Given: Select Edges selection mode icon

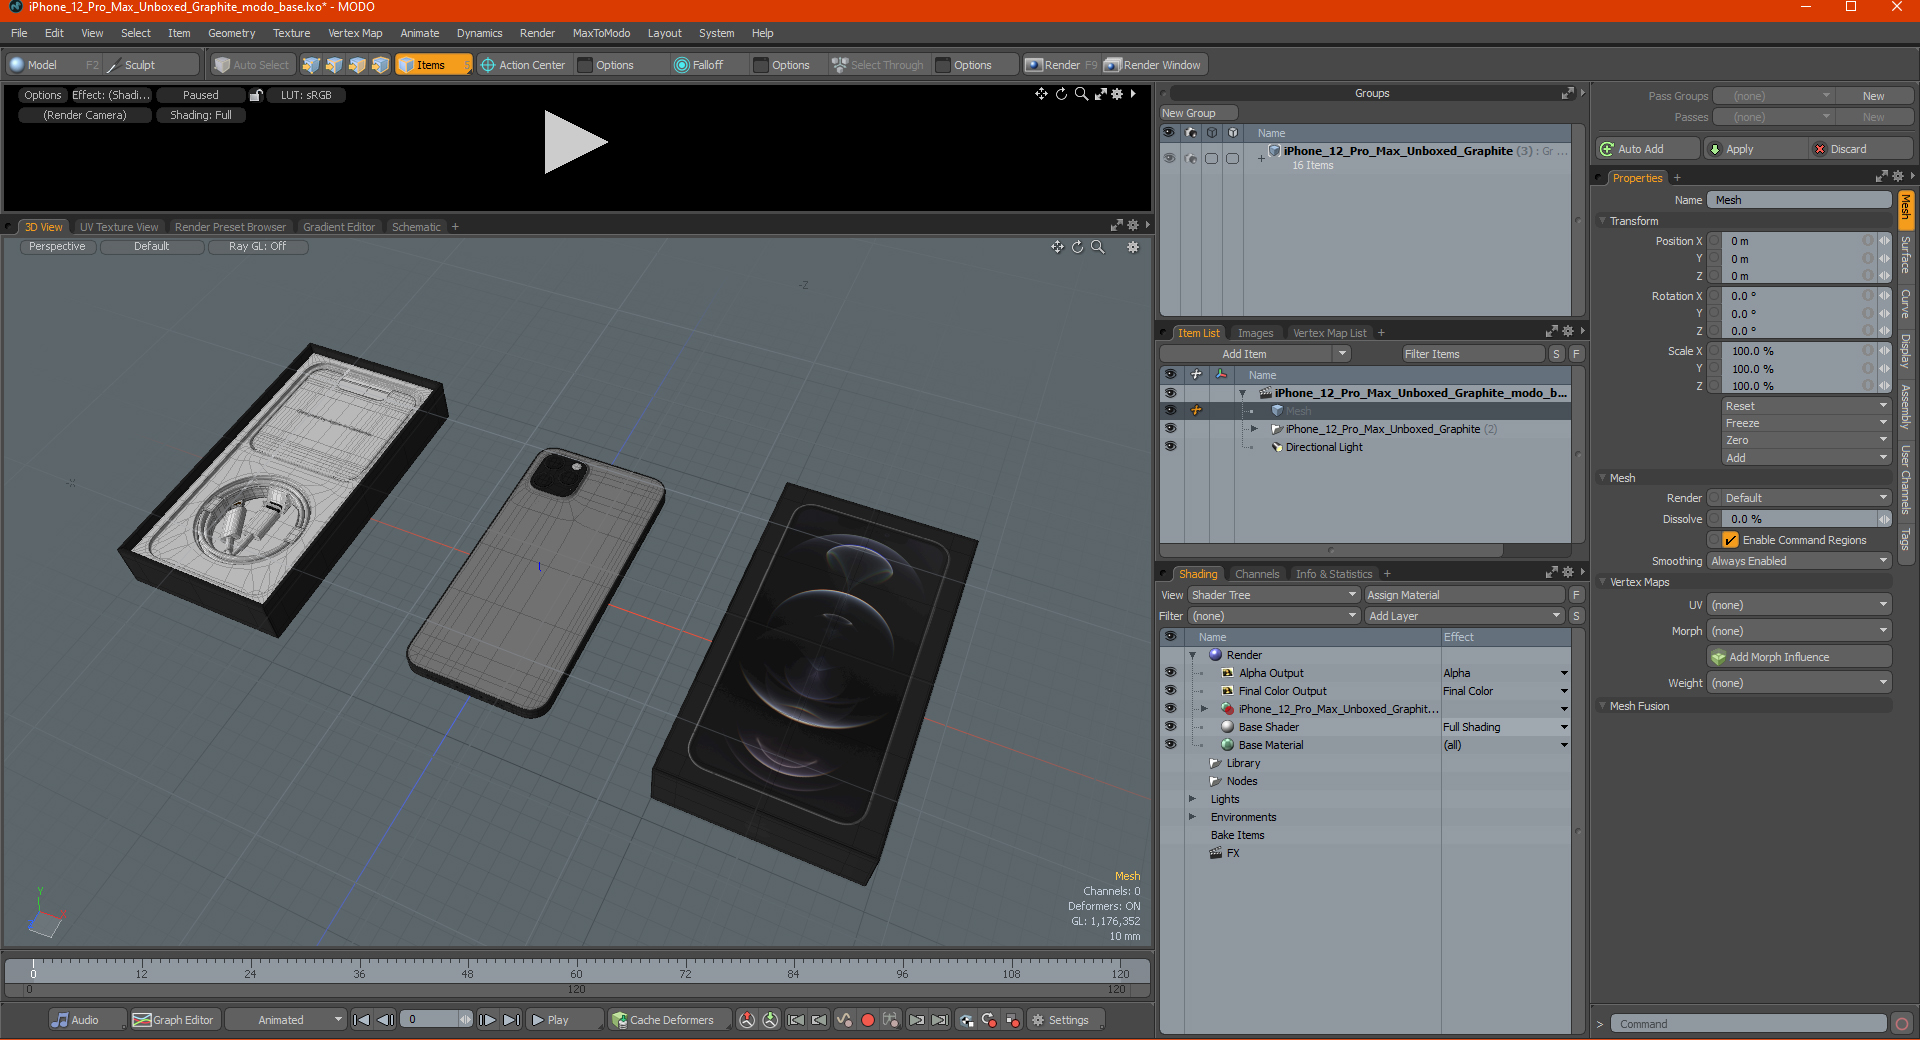Looking at the screenshot, I should click(334, 65).
